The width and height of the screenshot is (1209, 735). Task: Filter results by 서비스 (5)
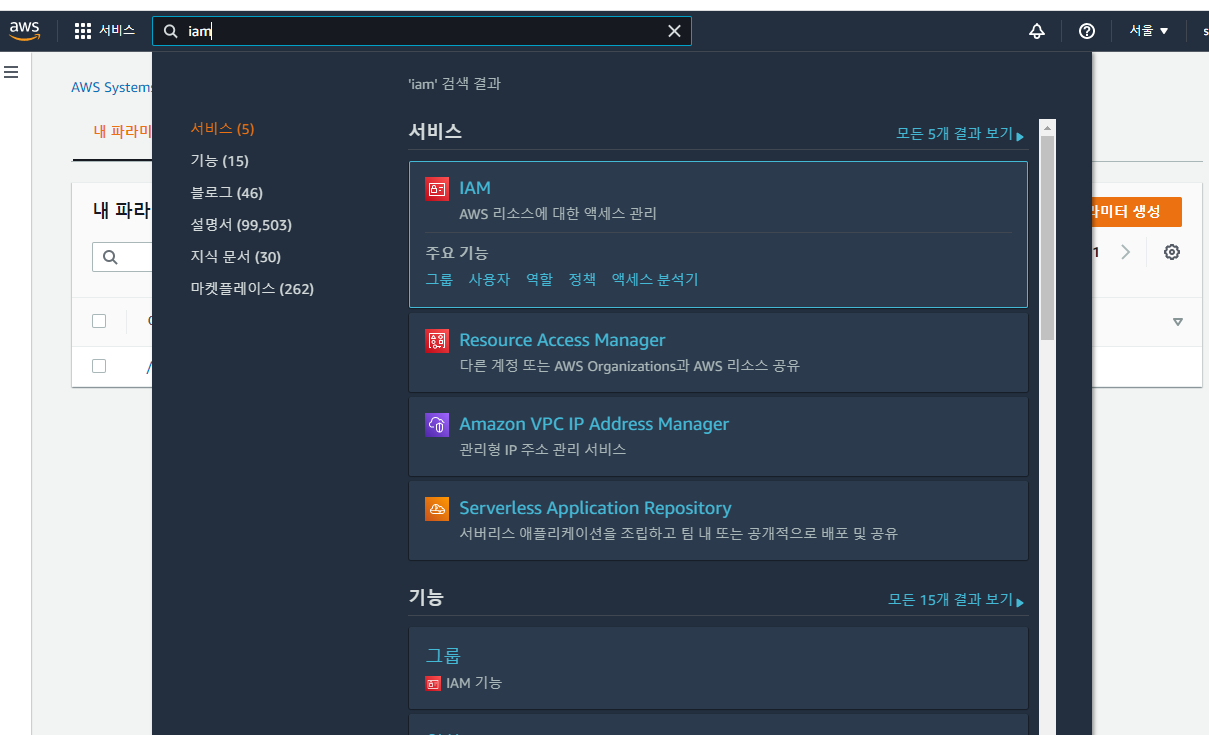pyautogui.click(x=222, y=129)
